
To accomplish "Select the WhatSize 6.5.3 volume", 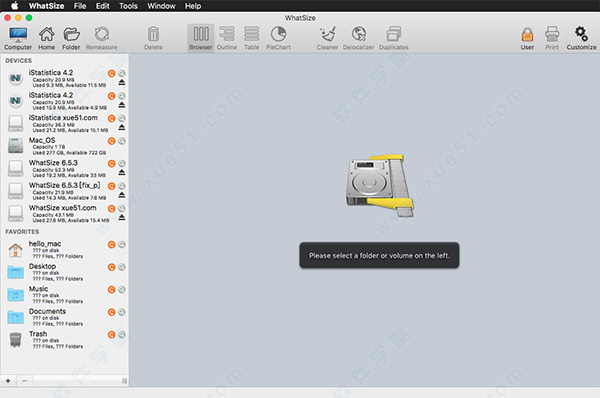I will coord(64,168).
